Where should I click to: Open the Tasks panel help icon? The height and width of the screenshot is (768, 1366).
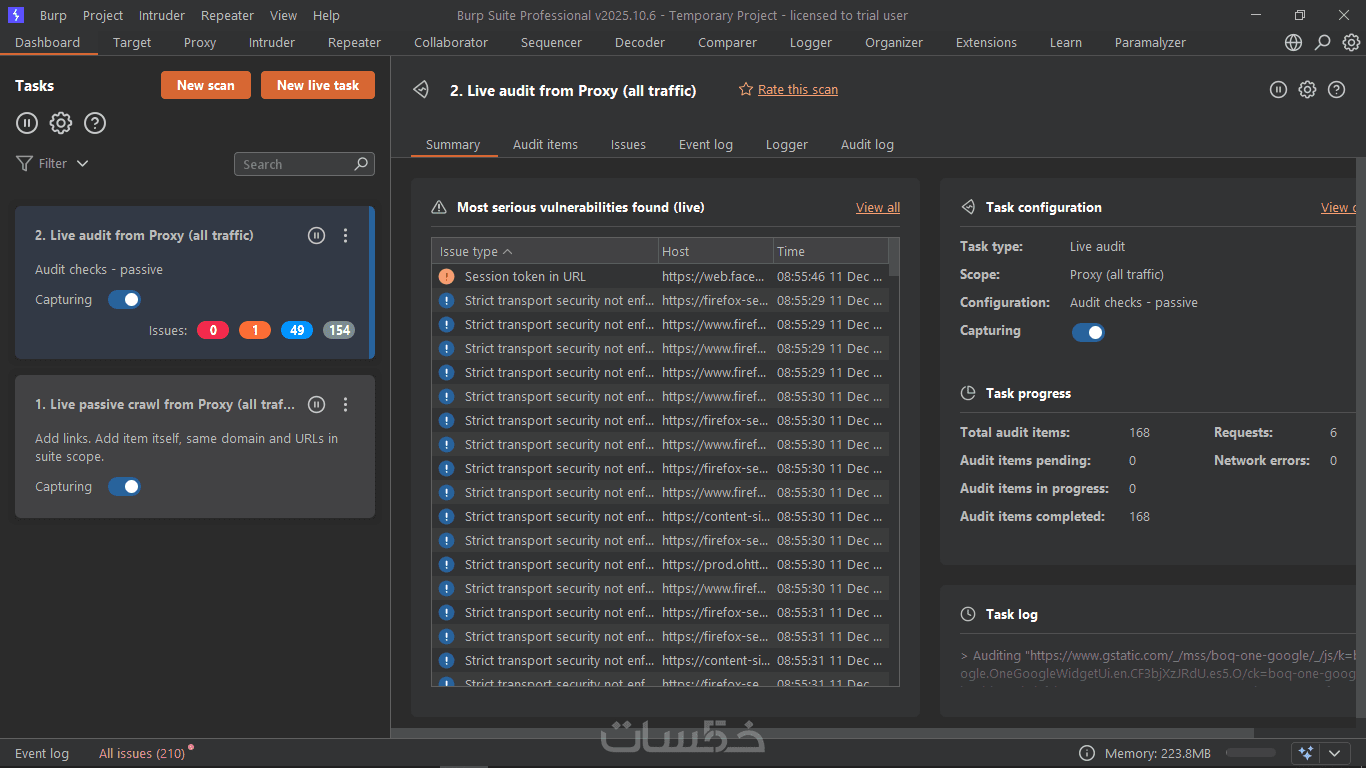tap(95, 123)
